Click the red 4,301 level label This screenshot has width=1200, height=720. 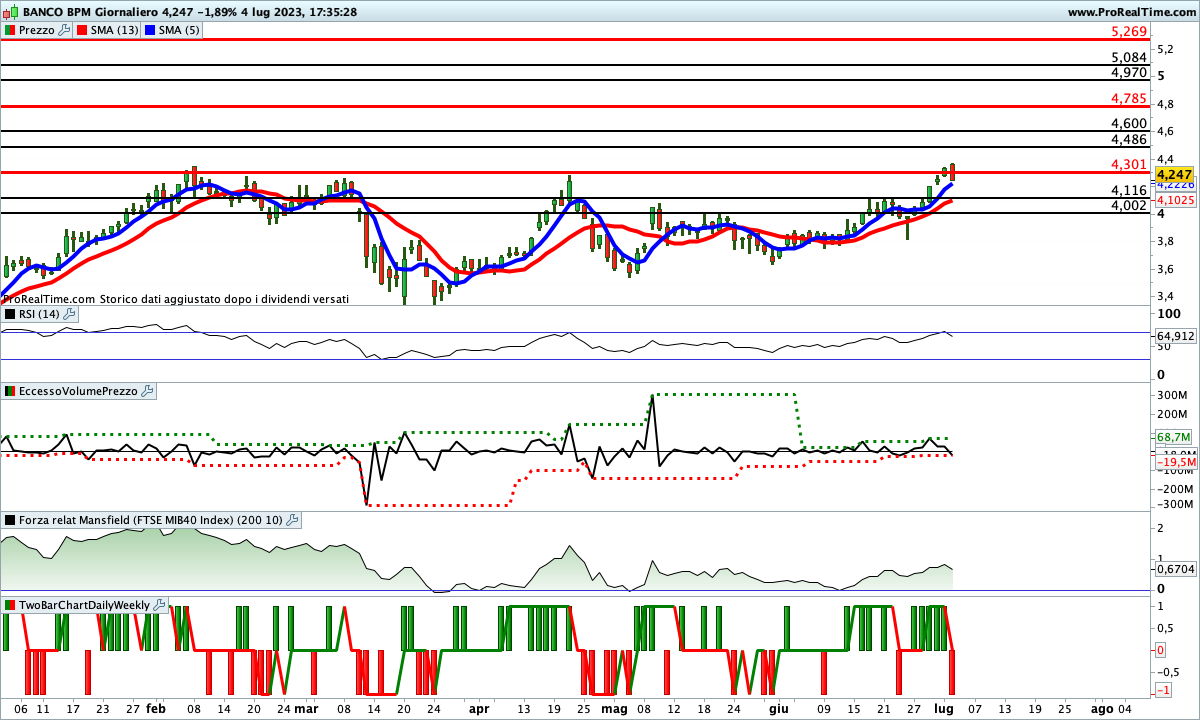(x=1129, y=164)
